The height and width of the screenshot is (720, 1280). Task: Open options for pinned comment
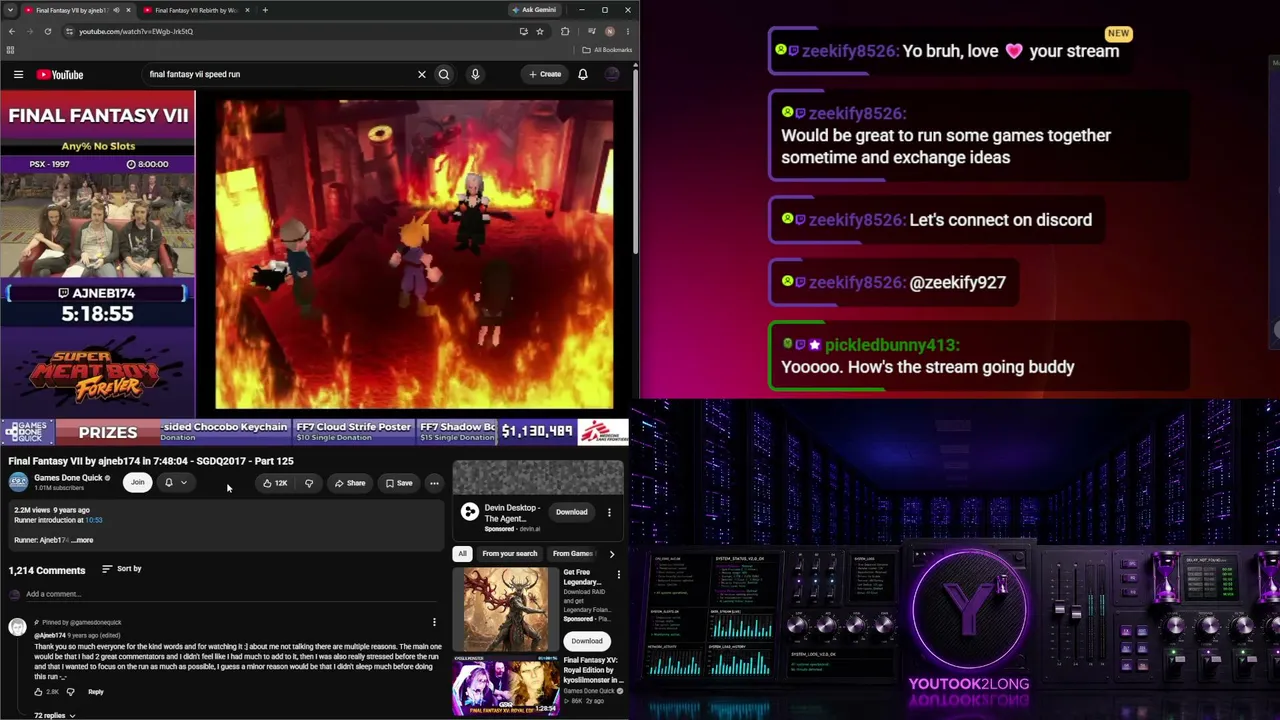(434, 623)
